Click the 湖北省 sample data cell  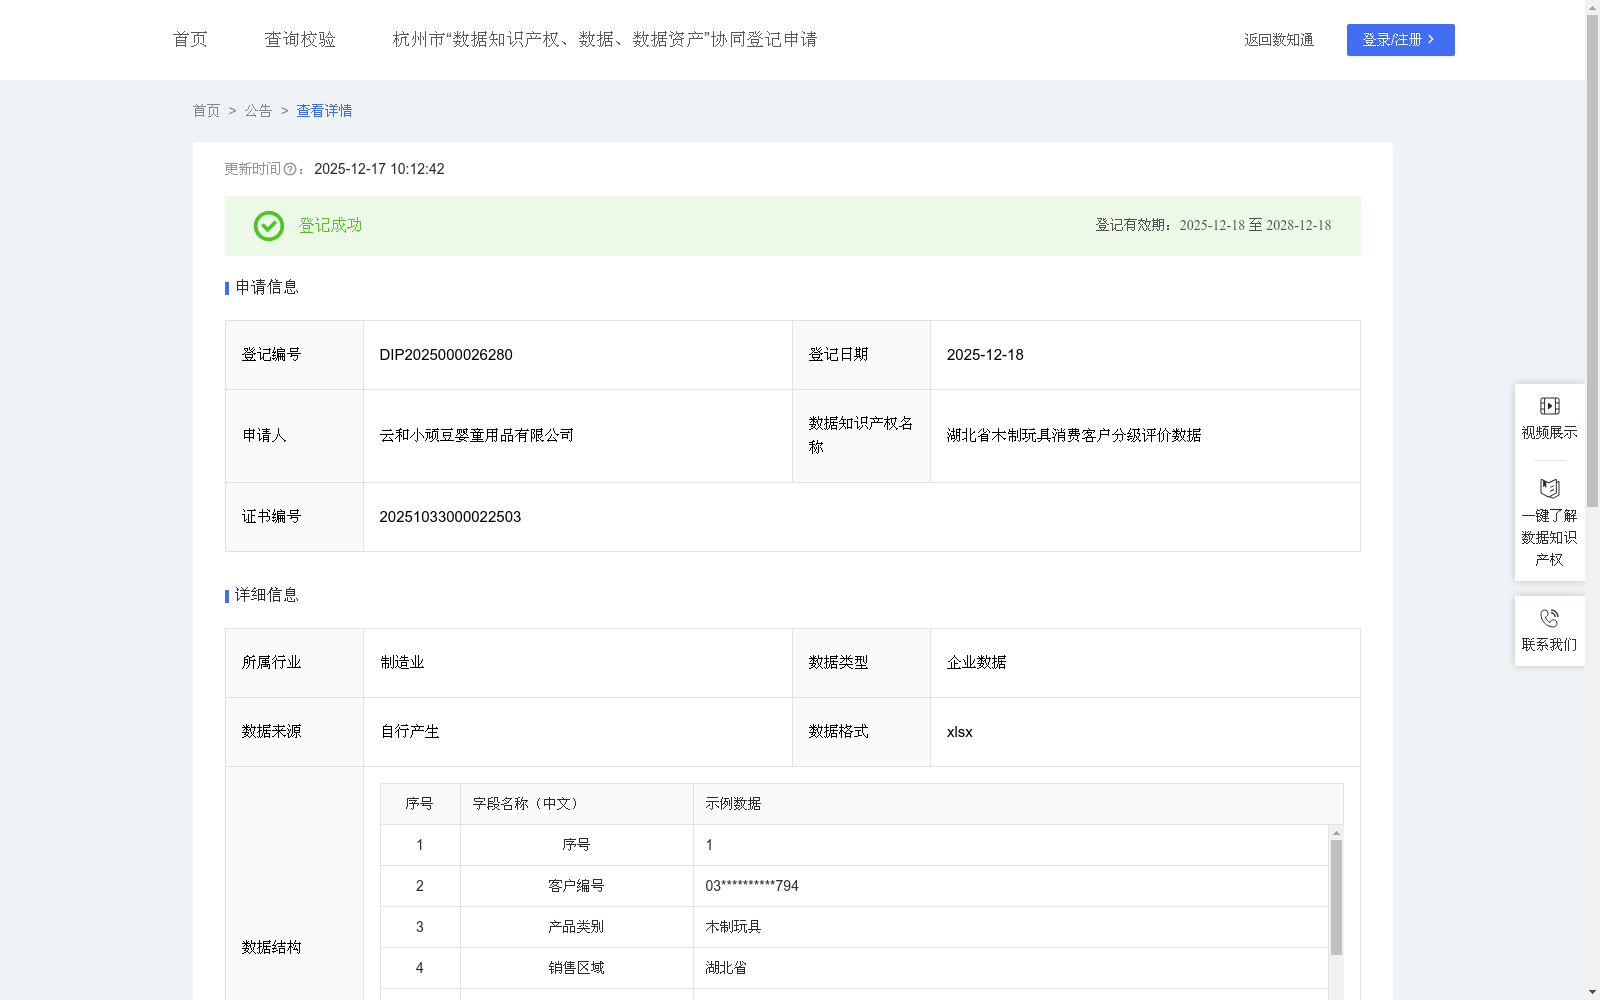tap(1011, 968)
